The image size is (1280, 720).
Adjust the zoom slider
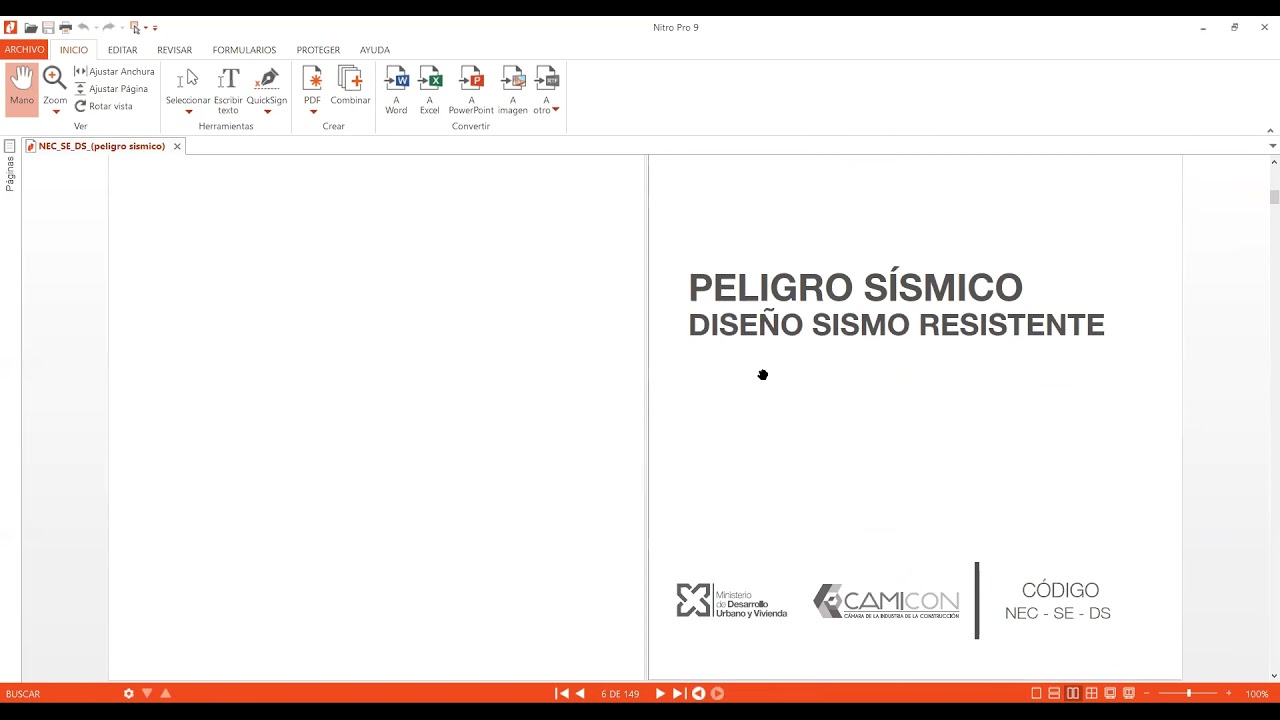coord(1188,693)
